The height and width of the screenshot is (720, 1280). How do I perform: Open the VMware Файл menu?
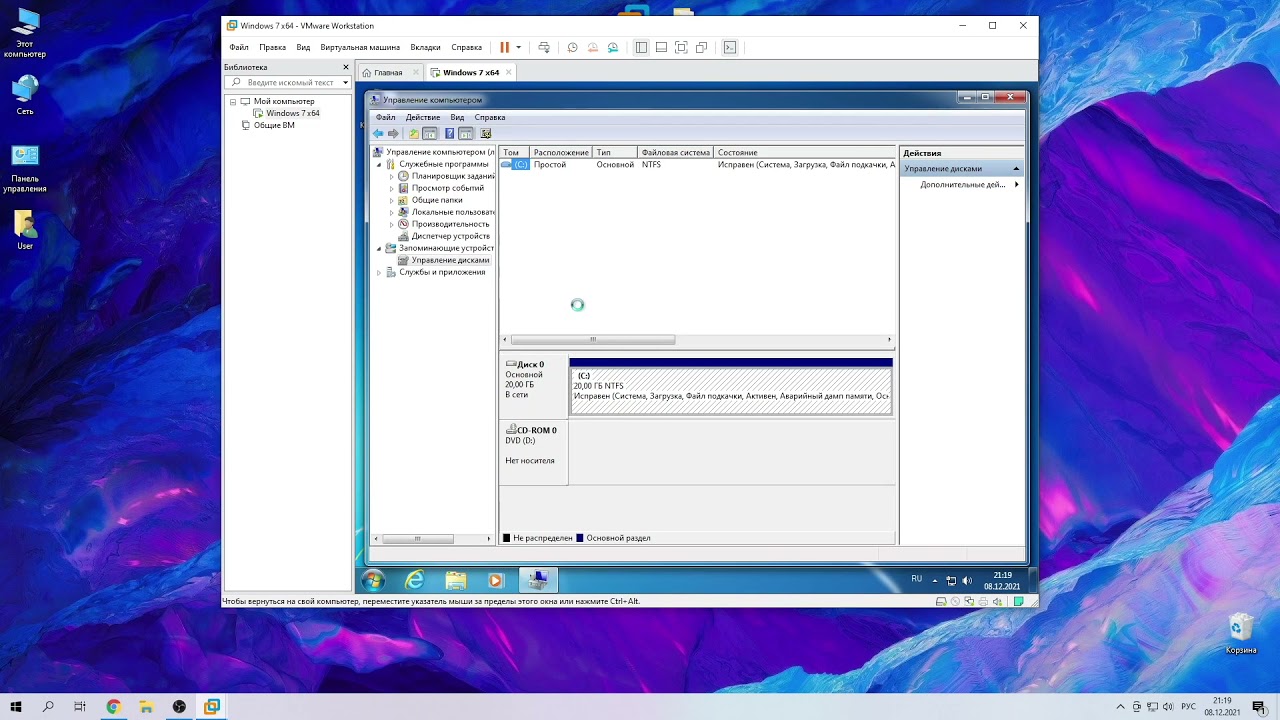[x=239, y=47]
